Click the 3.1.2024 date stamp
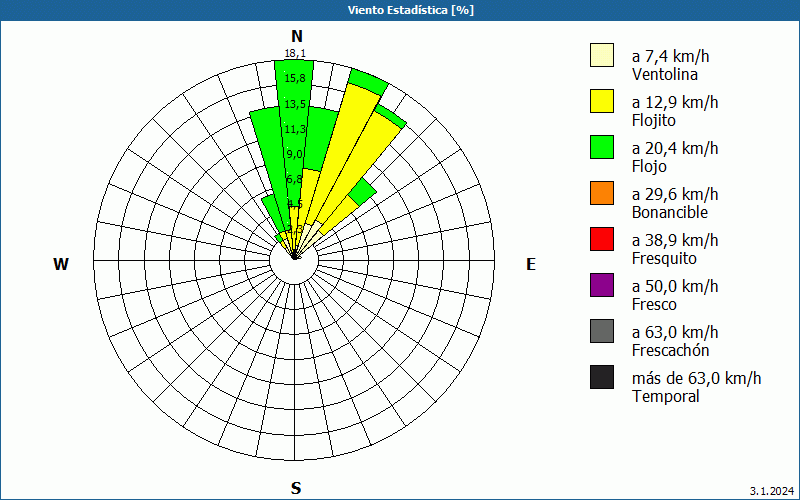Viewport: 800px width, 500px height. pos(771,491)
